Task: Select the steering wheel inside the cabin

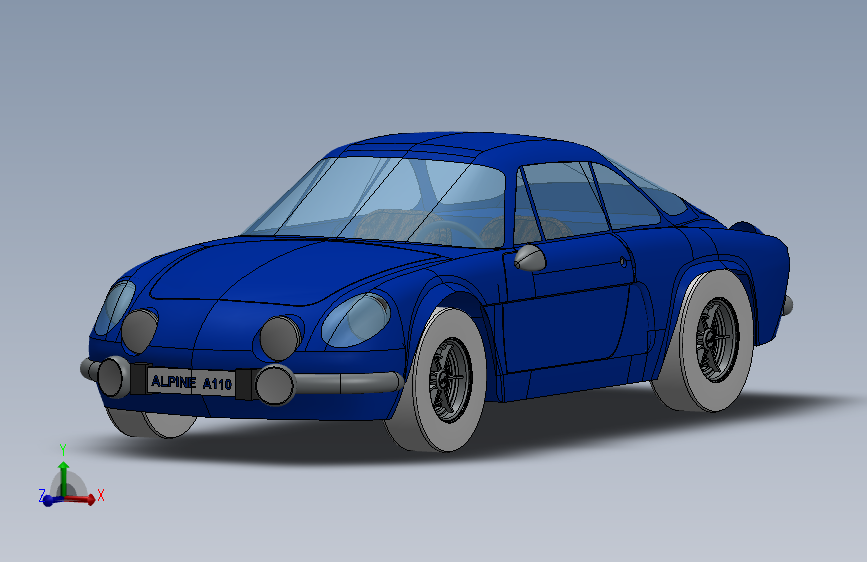Action: click(449, 233)
